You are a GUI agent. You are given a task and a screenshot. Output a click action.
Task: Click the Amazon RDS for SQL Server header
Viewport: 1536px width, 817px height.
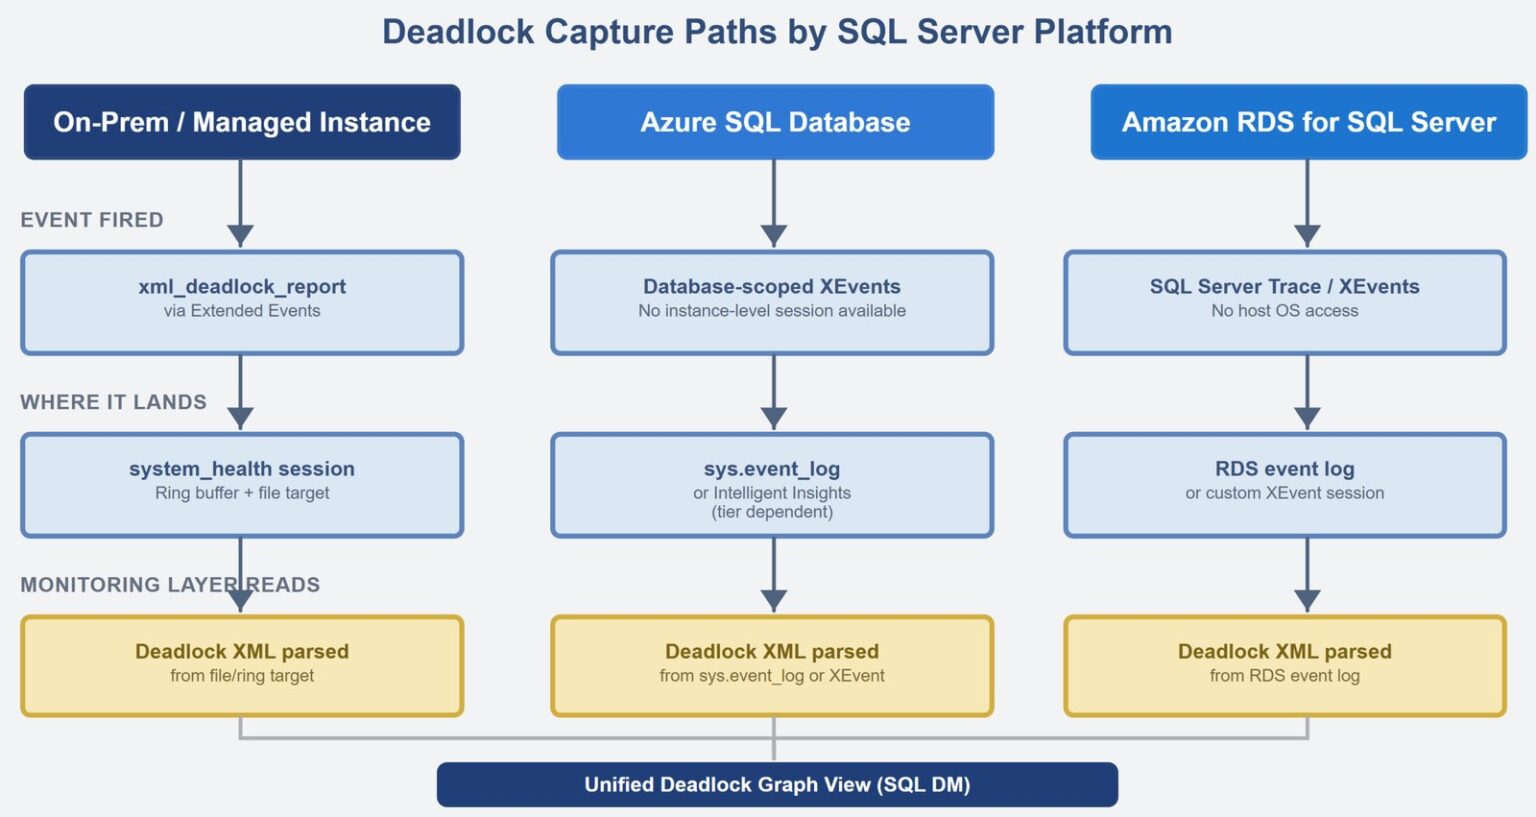(1307, 122)
